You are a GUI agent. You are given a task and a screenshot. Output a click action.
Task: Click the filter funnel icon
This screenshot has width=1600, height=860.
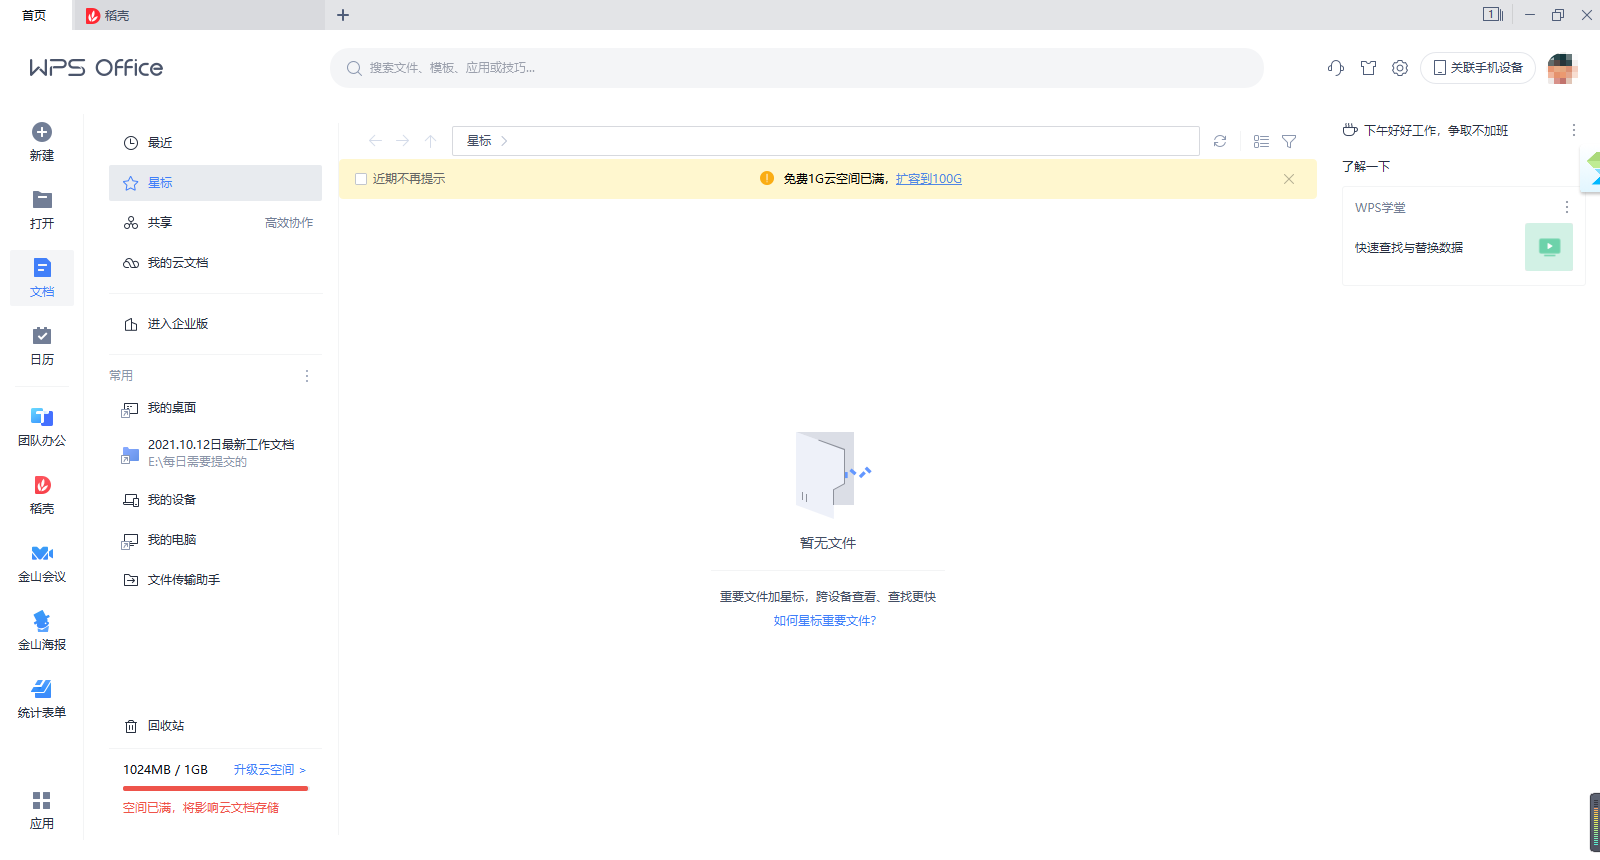tap(1289, 142)
